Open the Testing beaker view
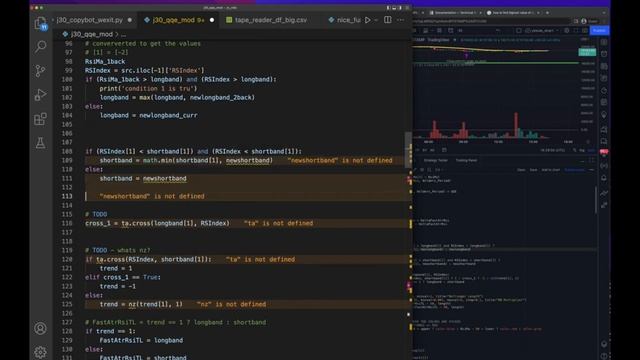640x360 pixels. tap(40, 143)
